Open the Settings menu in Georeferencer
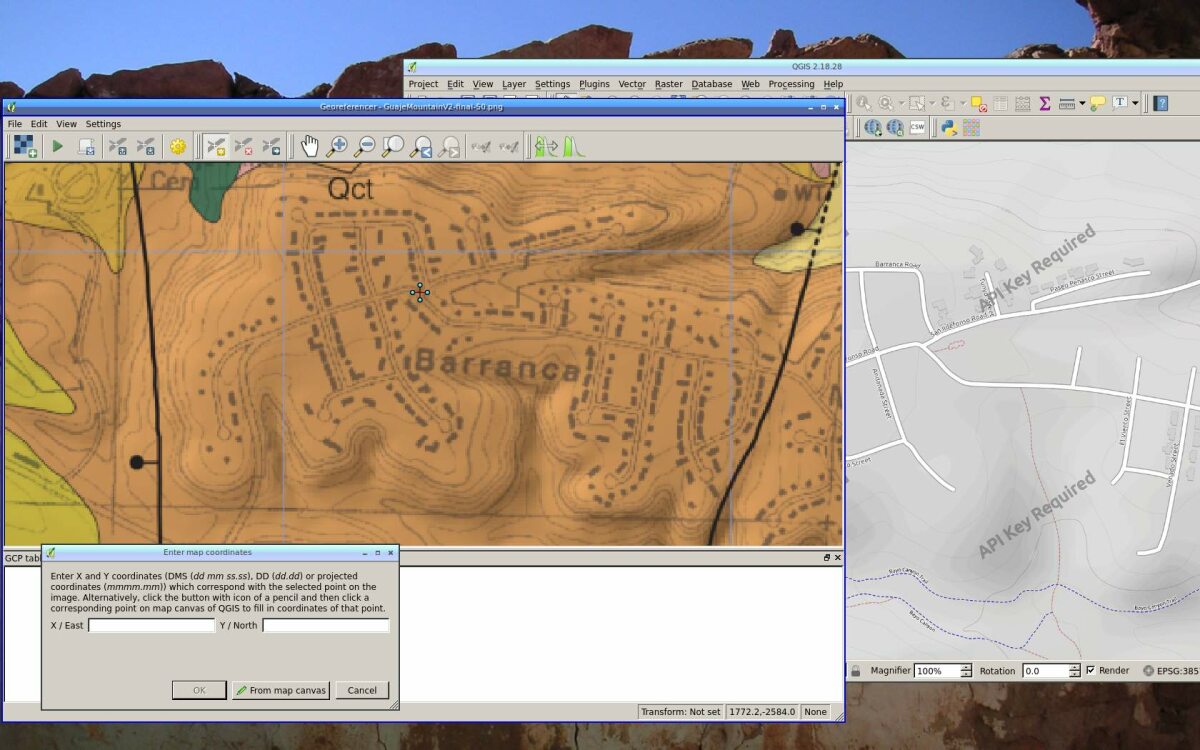Screen dimensions: 1200x750 (103, 124)
